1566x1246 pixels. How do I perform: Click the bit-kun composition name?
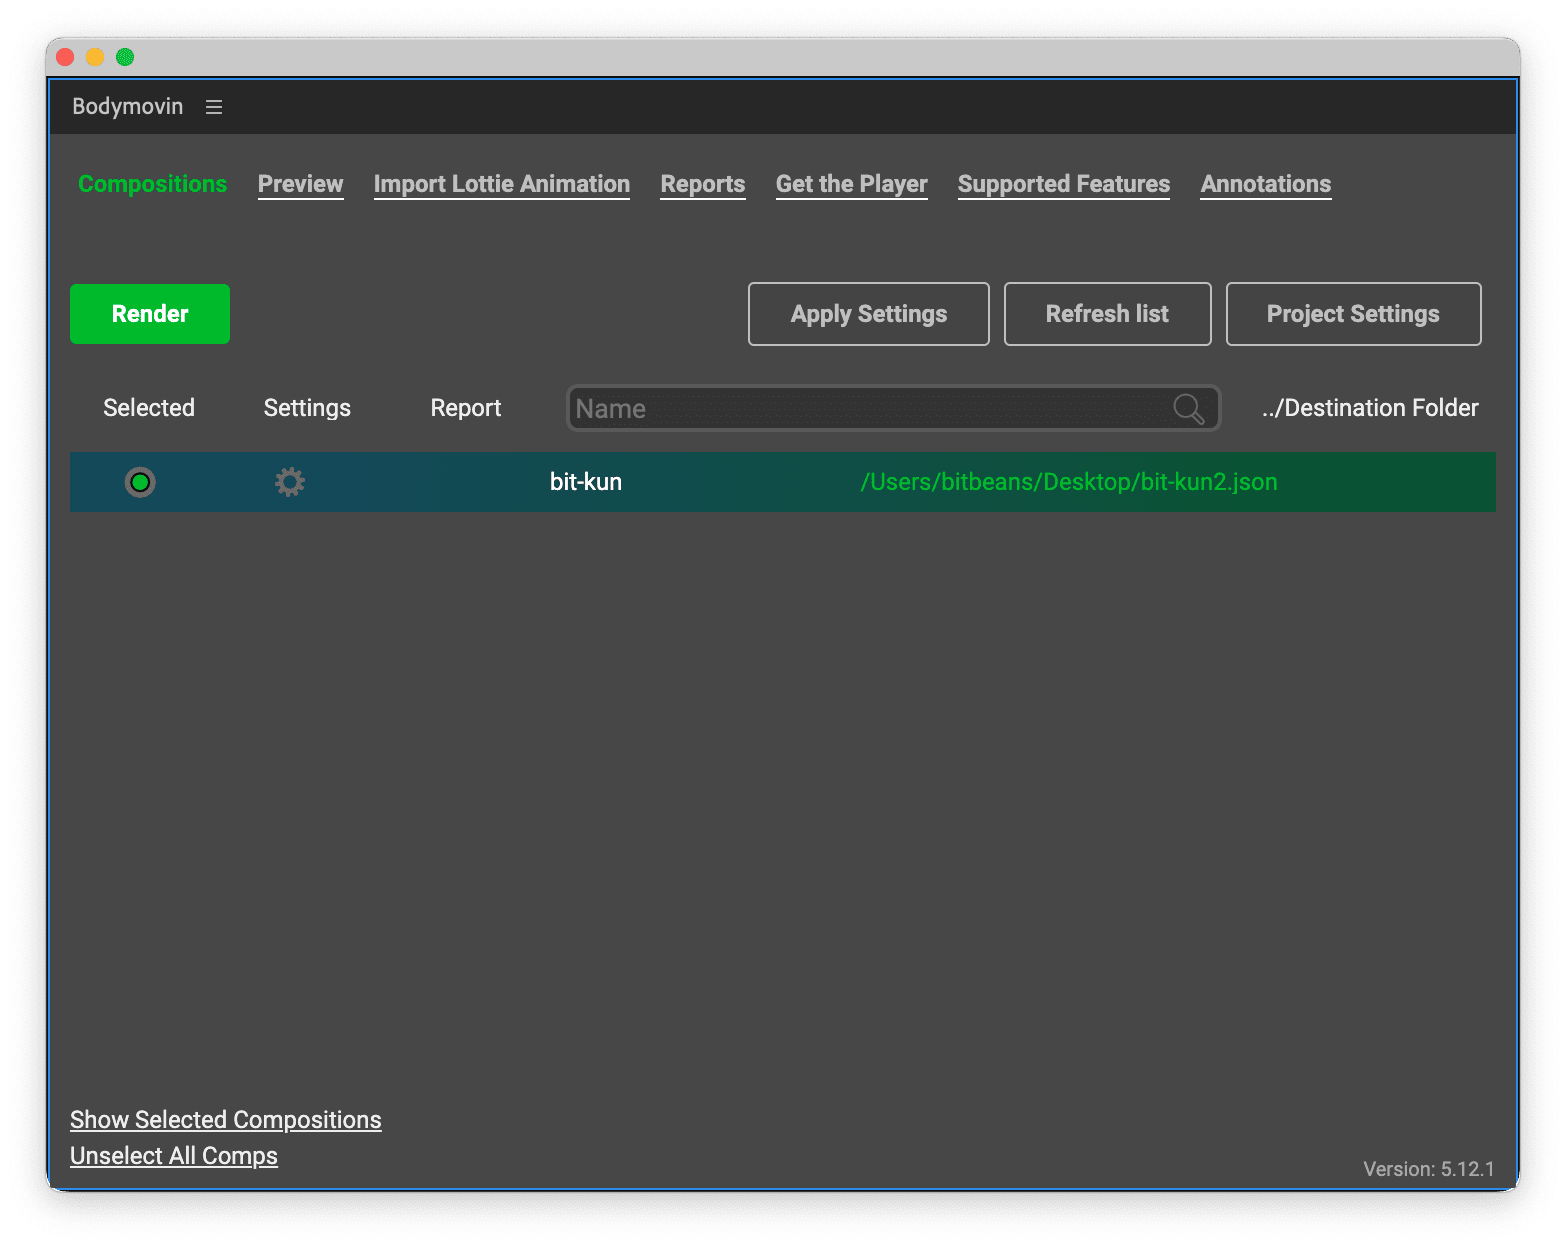click(x=585, y=482)
